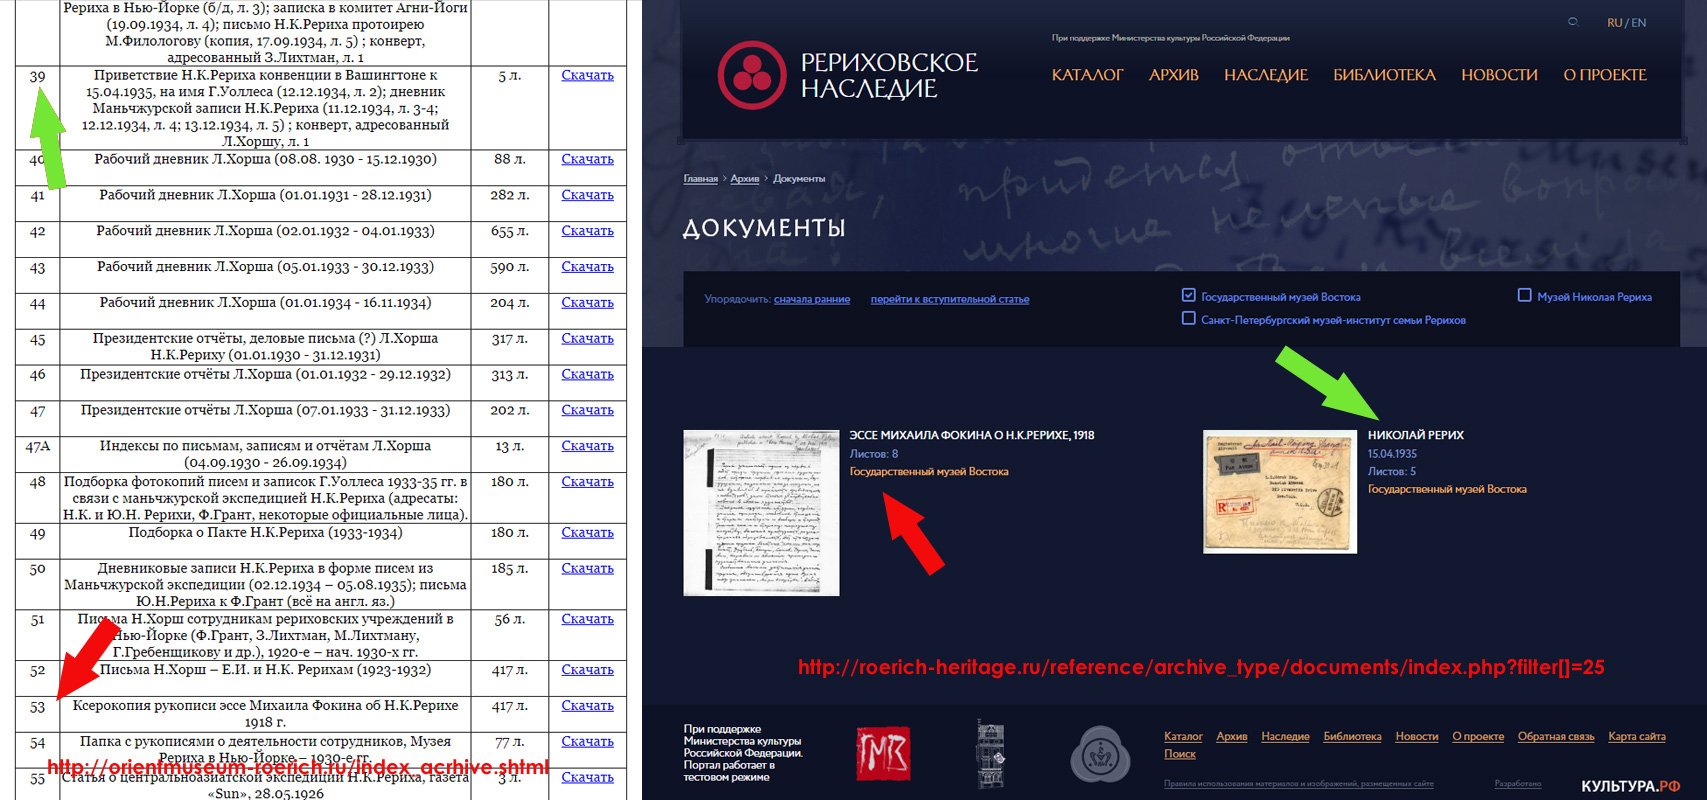
Task: Click Скачать in row 47А (13 л.)
Action: coord(587,446)
